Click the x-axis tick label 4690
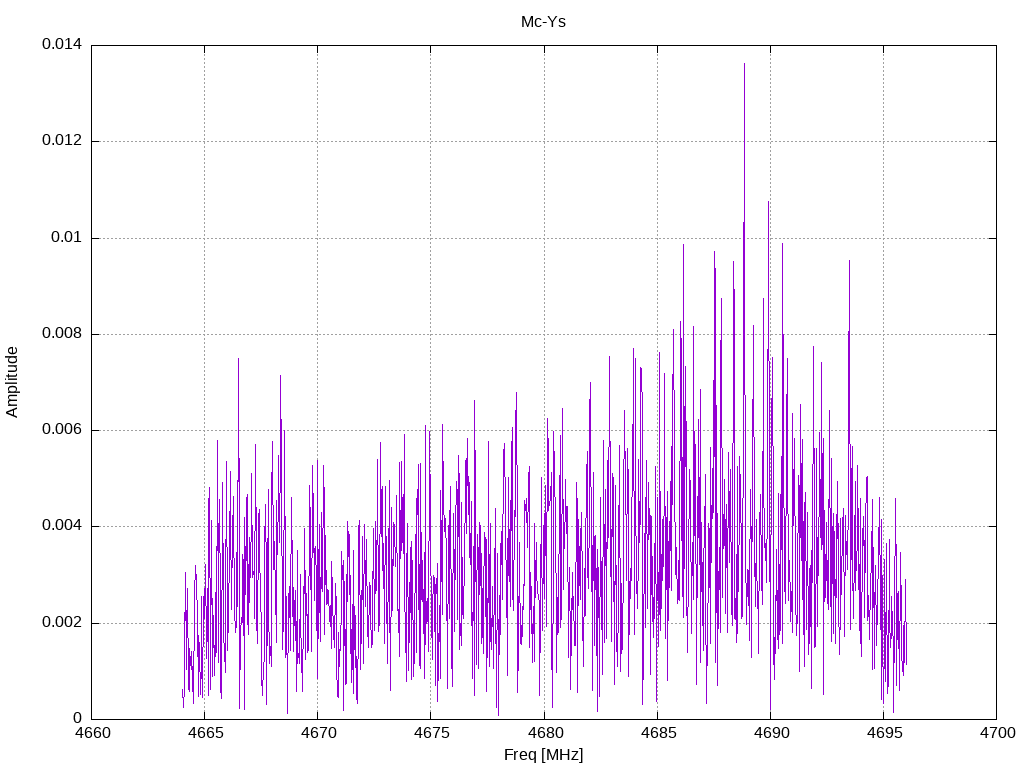1024x768 pixels. (x=771, y=733)
